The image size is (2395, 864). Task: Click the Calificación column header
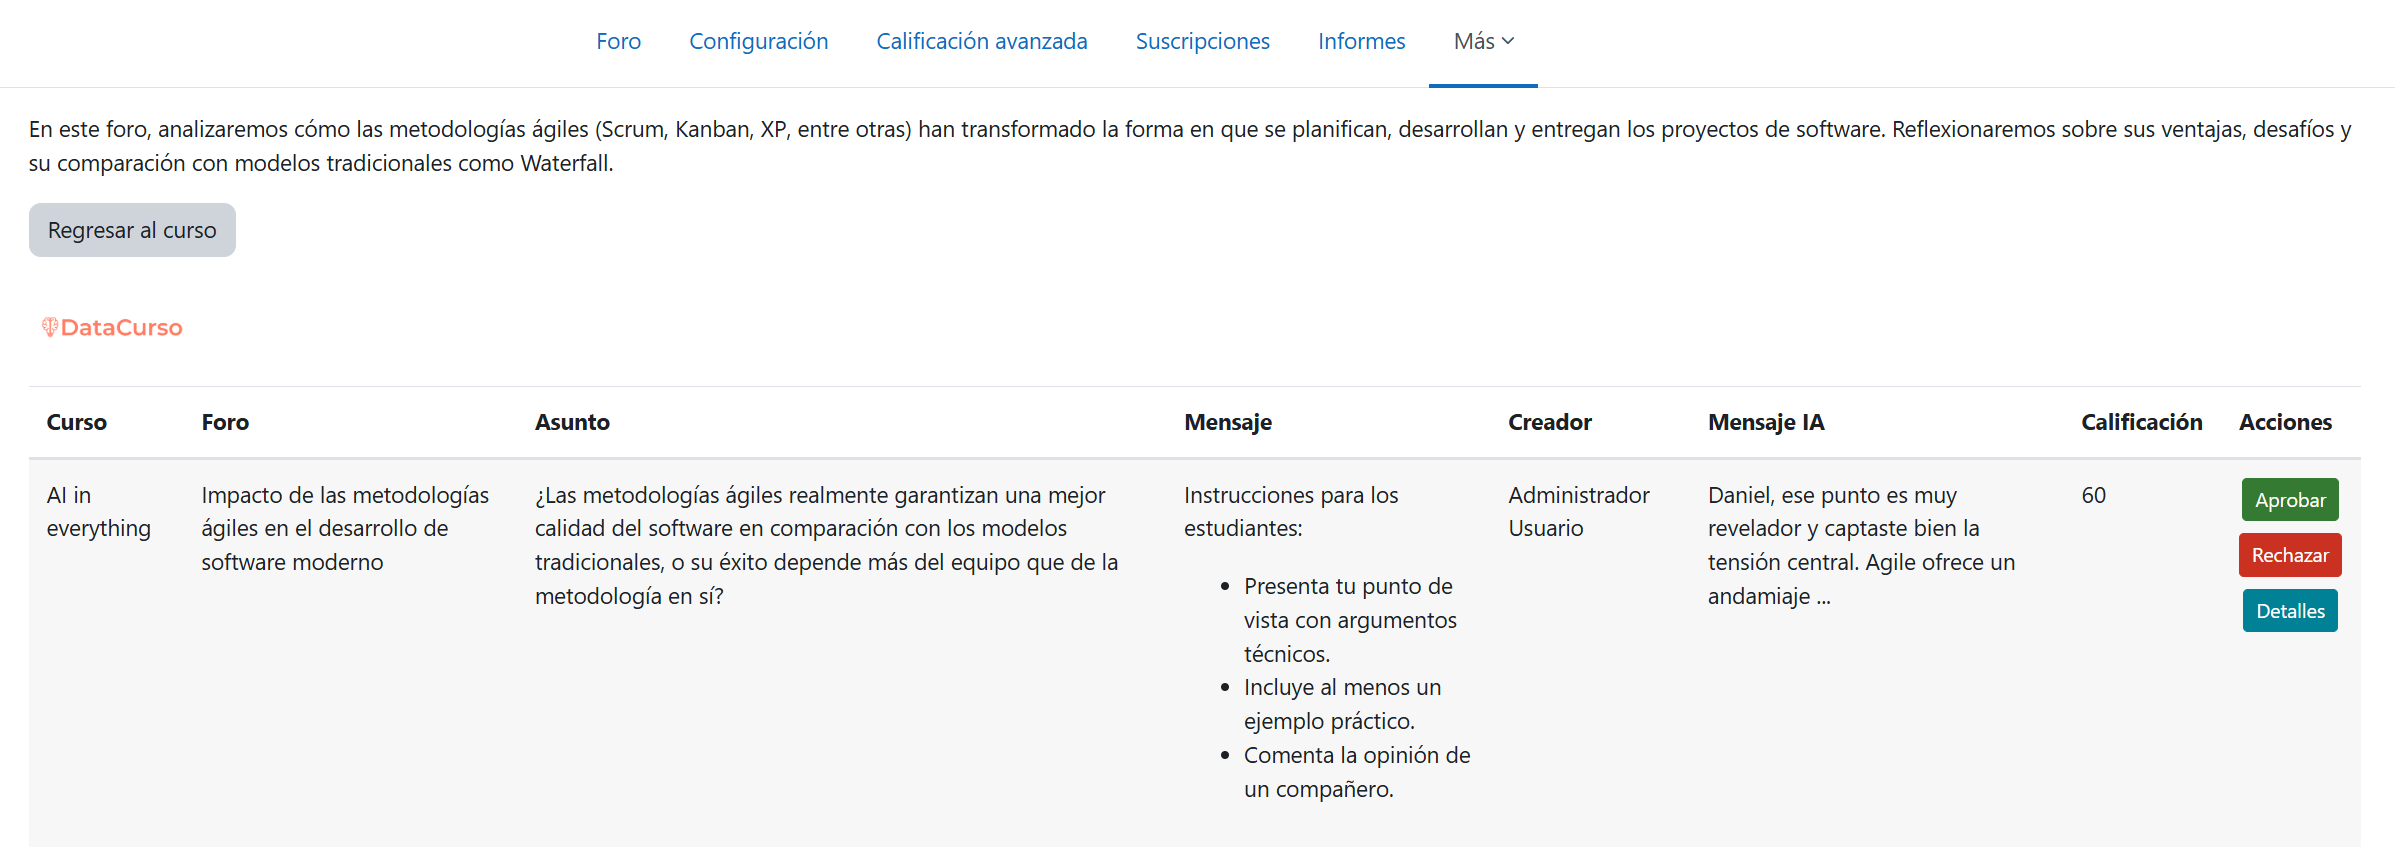(2141, 422)
